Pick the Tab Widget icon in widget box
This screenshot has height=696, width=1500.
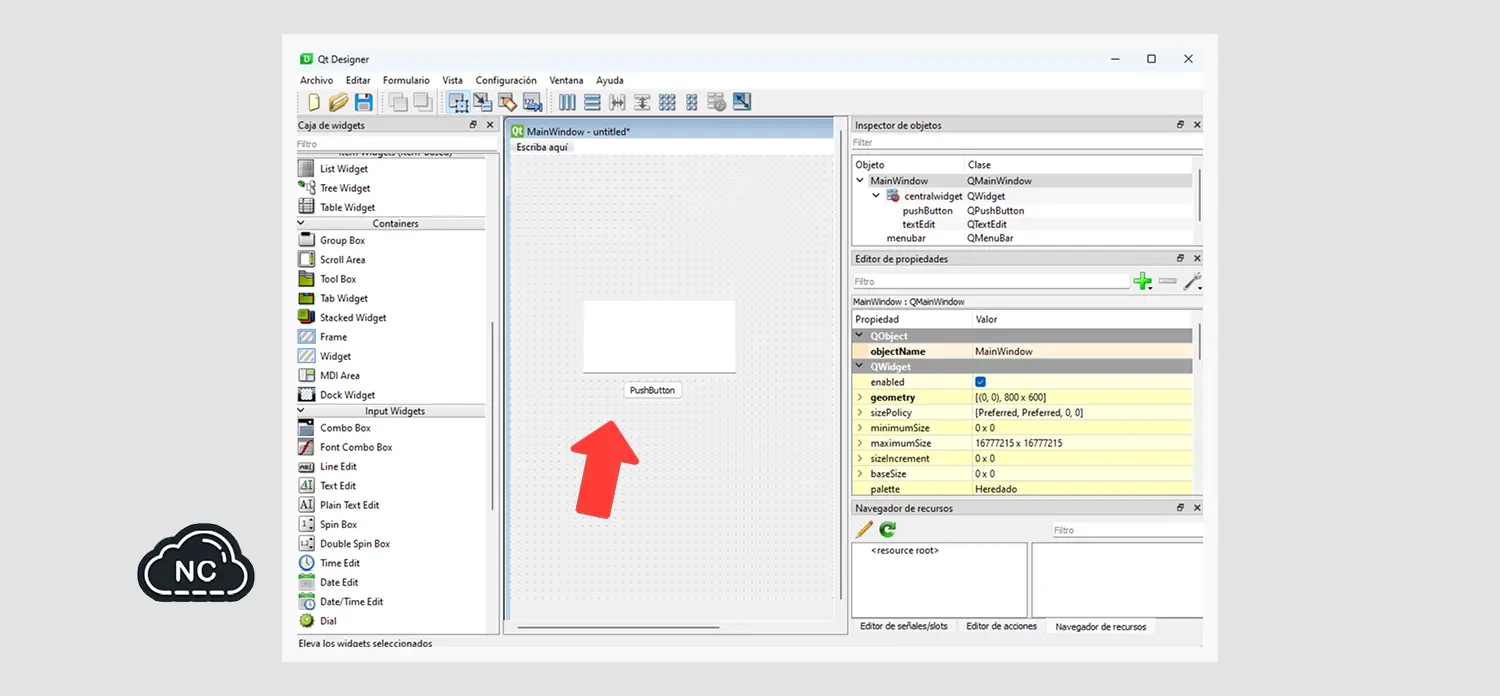[x=307, y=298]
